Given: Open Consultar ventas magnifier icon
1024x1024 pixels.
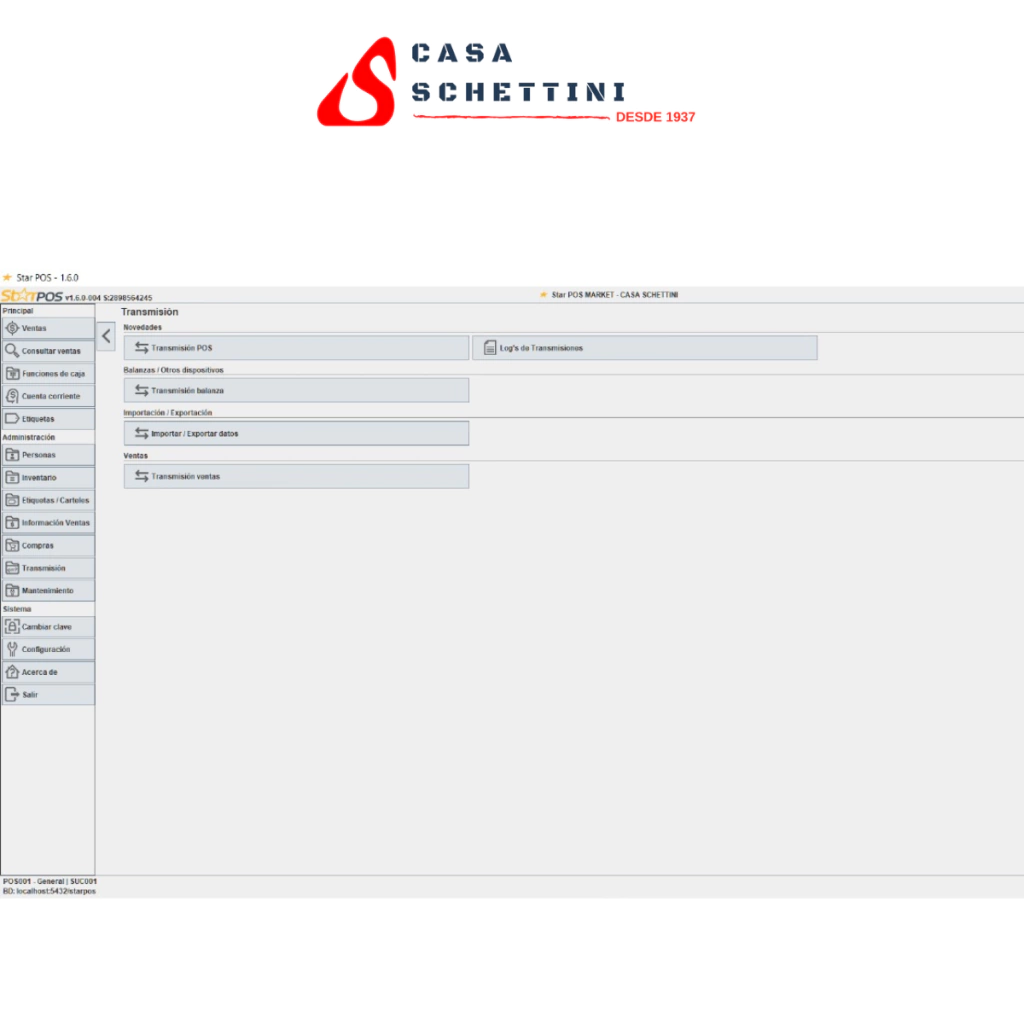Looking at the screenshot, I should point(12,351).
